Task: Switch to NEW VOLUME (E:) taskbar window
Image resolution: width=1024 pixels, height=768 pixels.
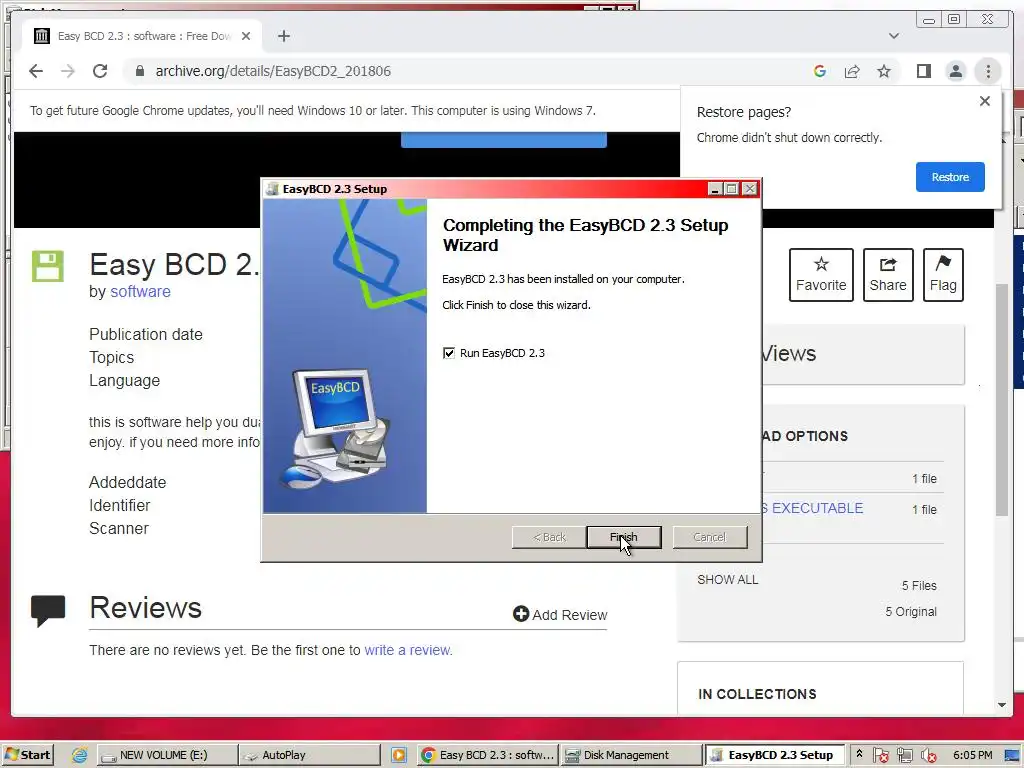Action: point(167,755)
